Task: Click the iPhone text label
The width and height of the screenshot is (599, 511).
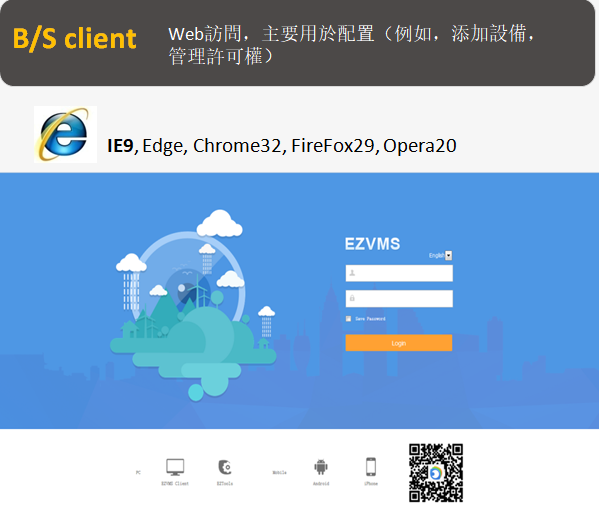Action: (371, 484)
